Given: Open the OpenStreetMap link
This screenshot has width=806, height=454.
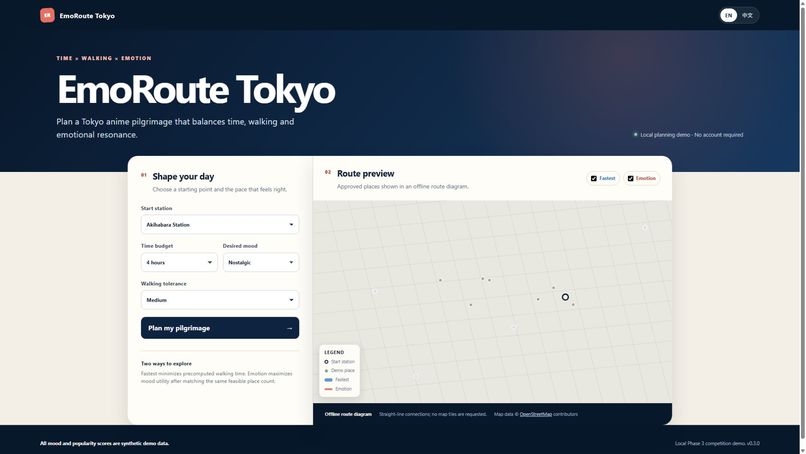Looking at the screenshot, I should click(x=536, y=414).
